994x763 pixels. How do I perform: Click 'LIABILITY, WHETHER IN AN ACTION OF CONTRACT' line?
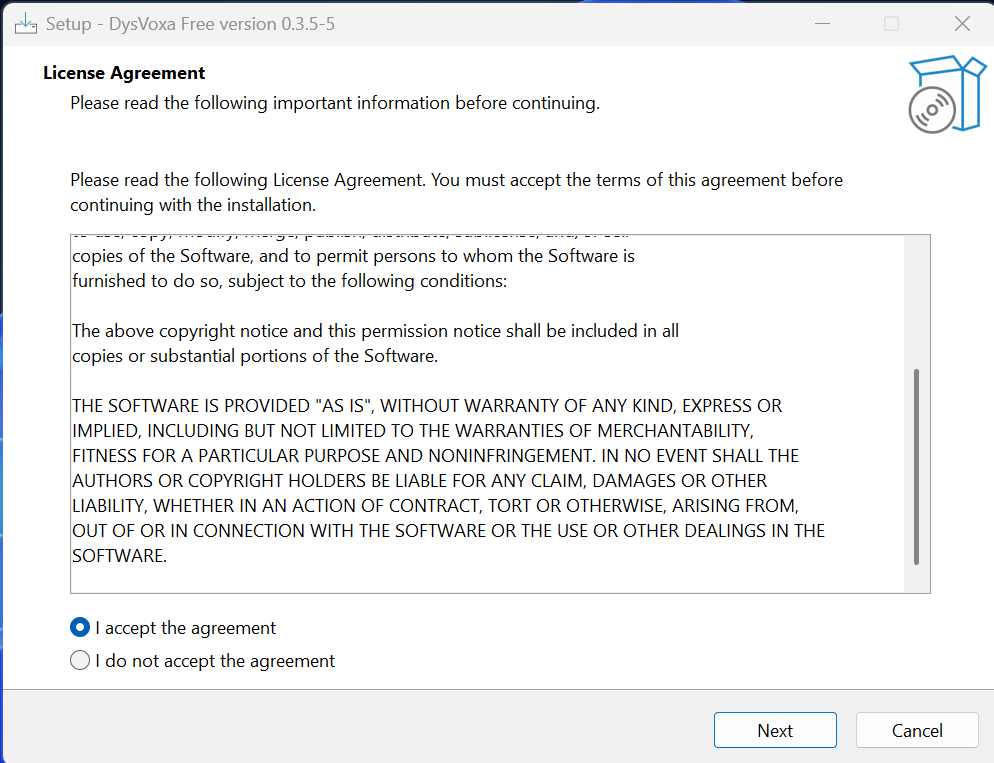(x=435, y=506)
